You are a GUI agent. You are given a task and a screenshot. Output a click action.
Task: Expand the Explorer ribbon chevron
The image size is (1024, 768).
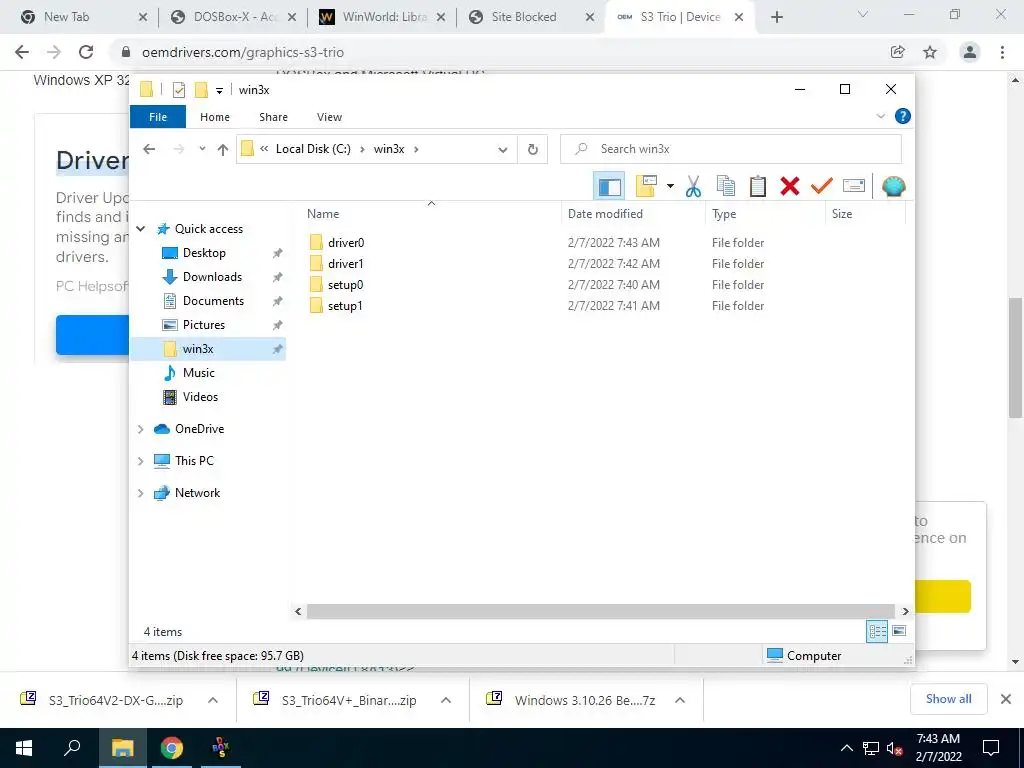[x=880, y=116]
